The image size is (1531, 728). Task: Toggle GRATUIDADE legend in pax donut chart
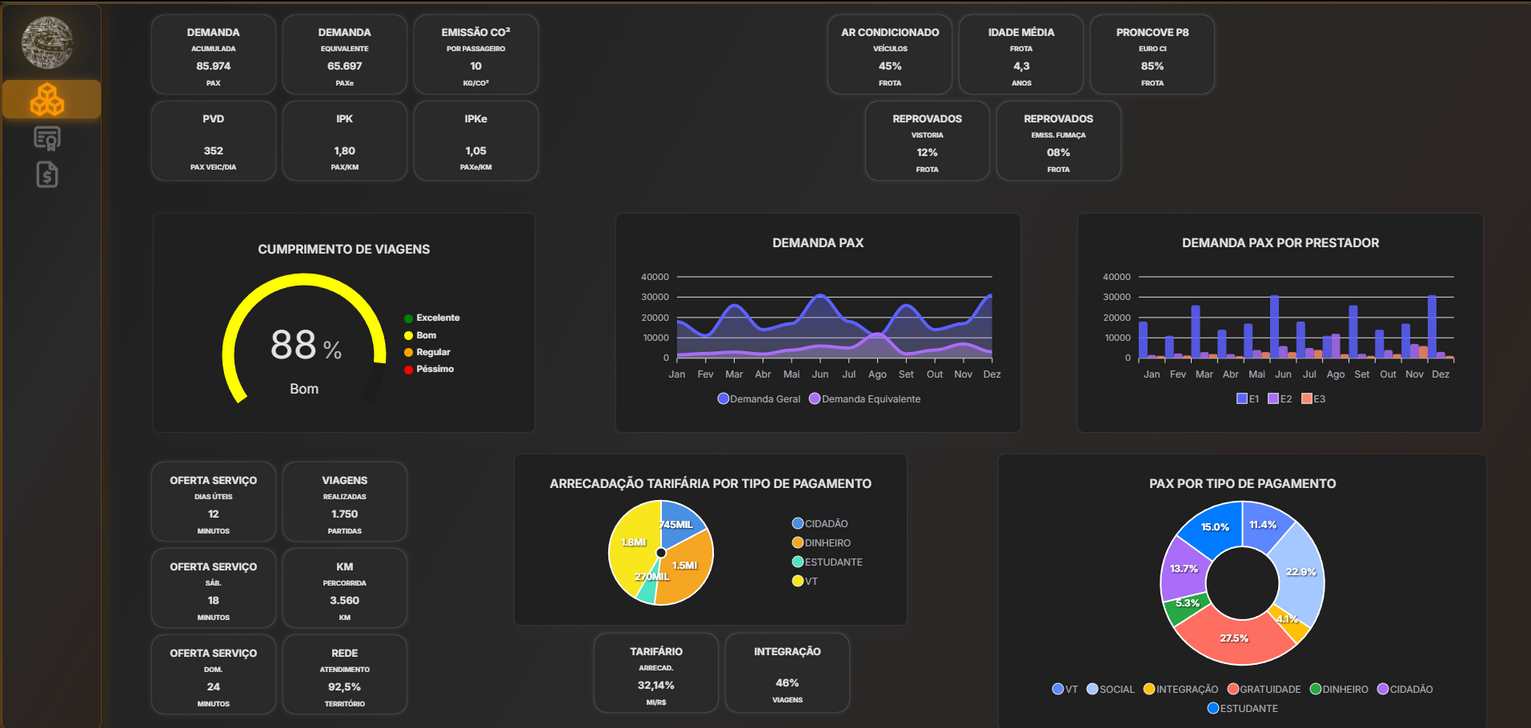1263,689
